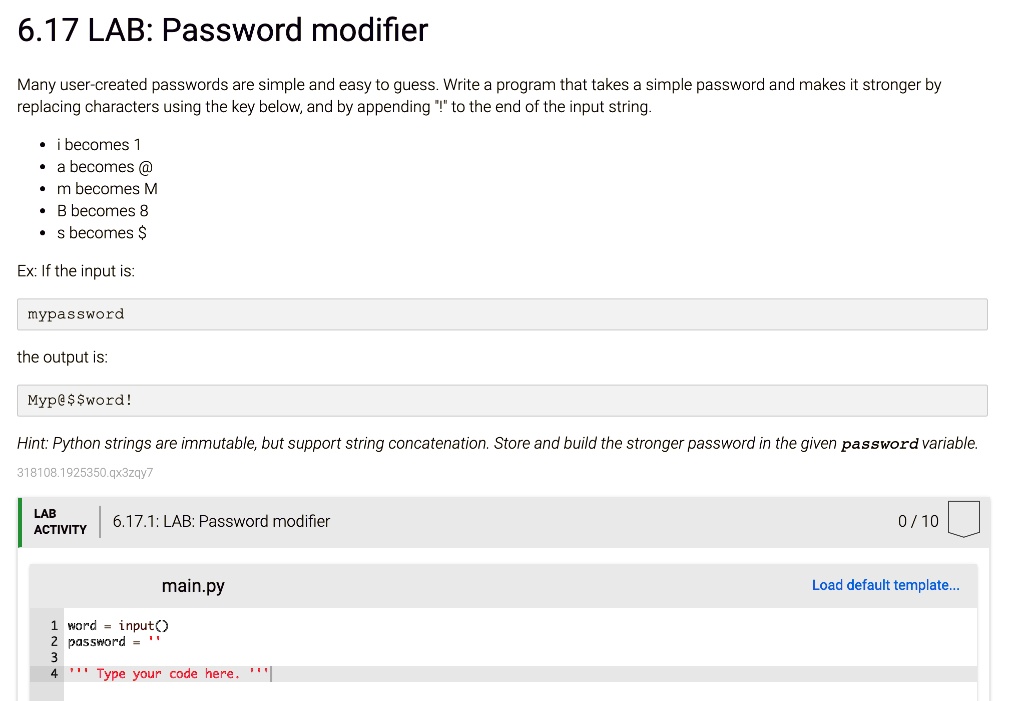Click the 6.17.1 LAB activity title
1024x701 pixels.
pyautogui.click(x=221, y=521)
